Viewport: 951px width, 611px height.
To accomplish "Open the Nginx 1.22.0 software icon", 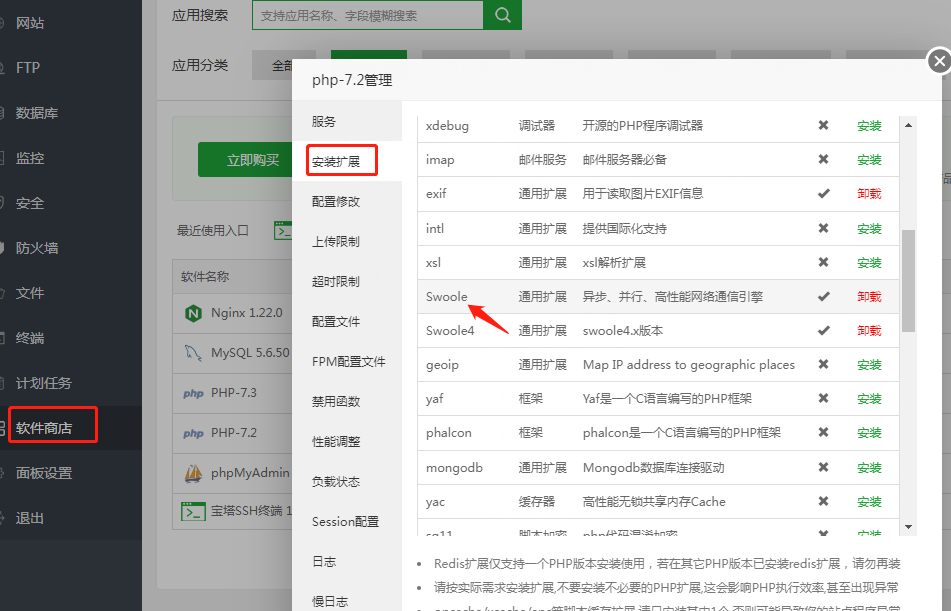I will point(193,313).
